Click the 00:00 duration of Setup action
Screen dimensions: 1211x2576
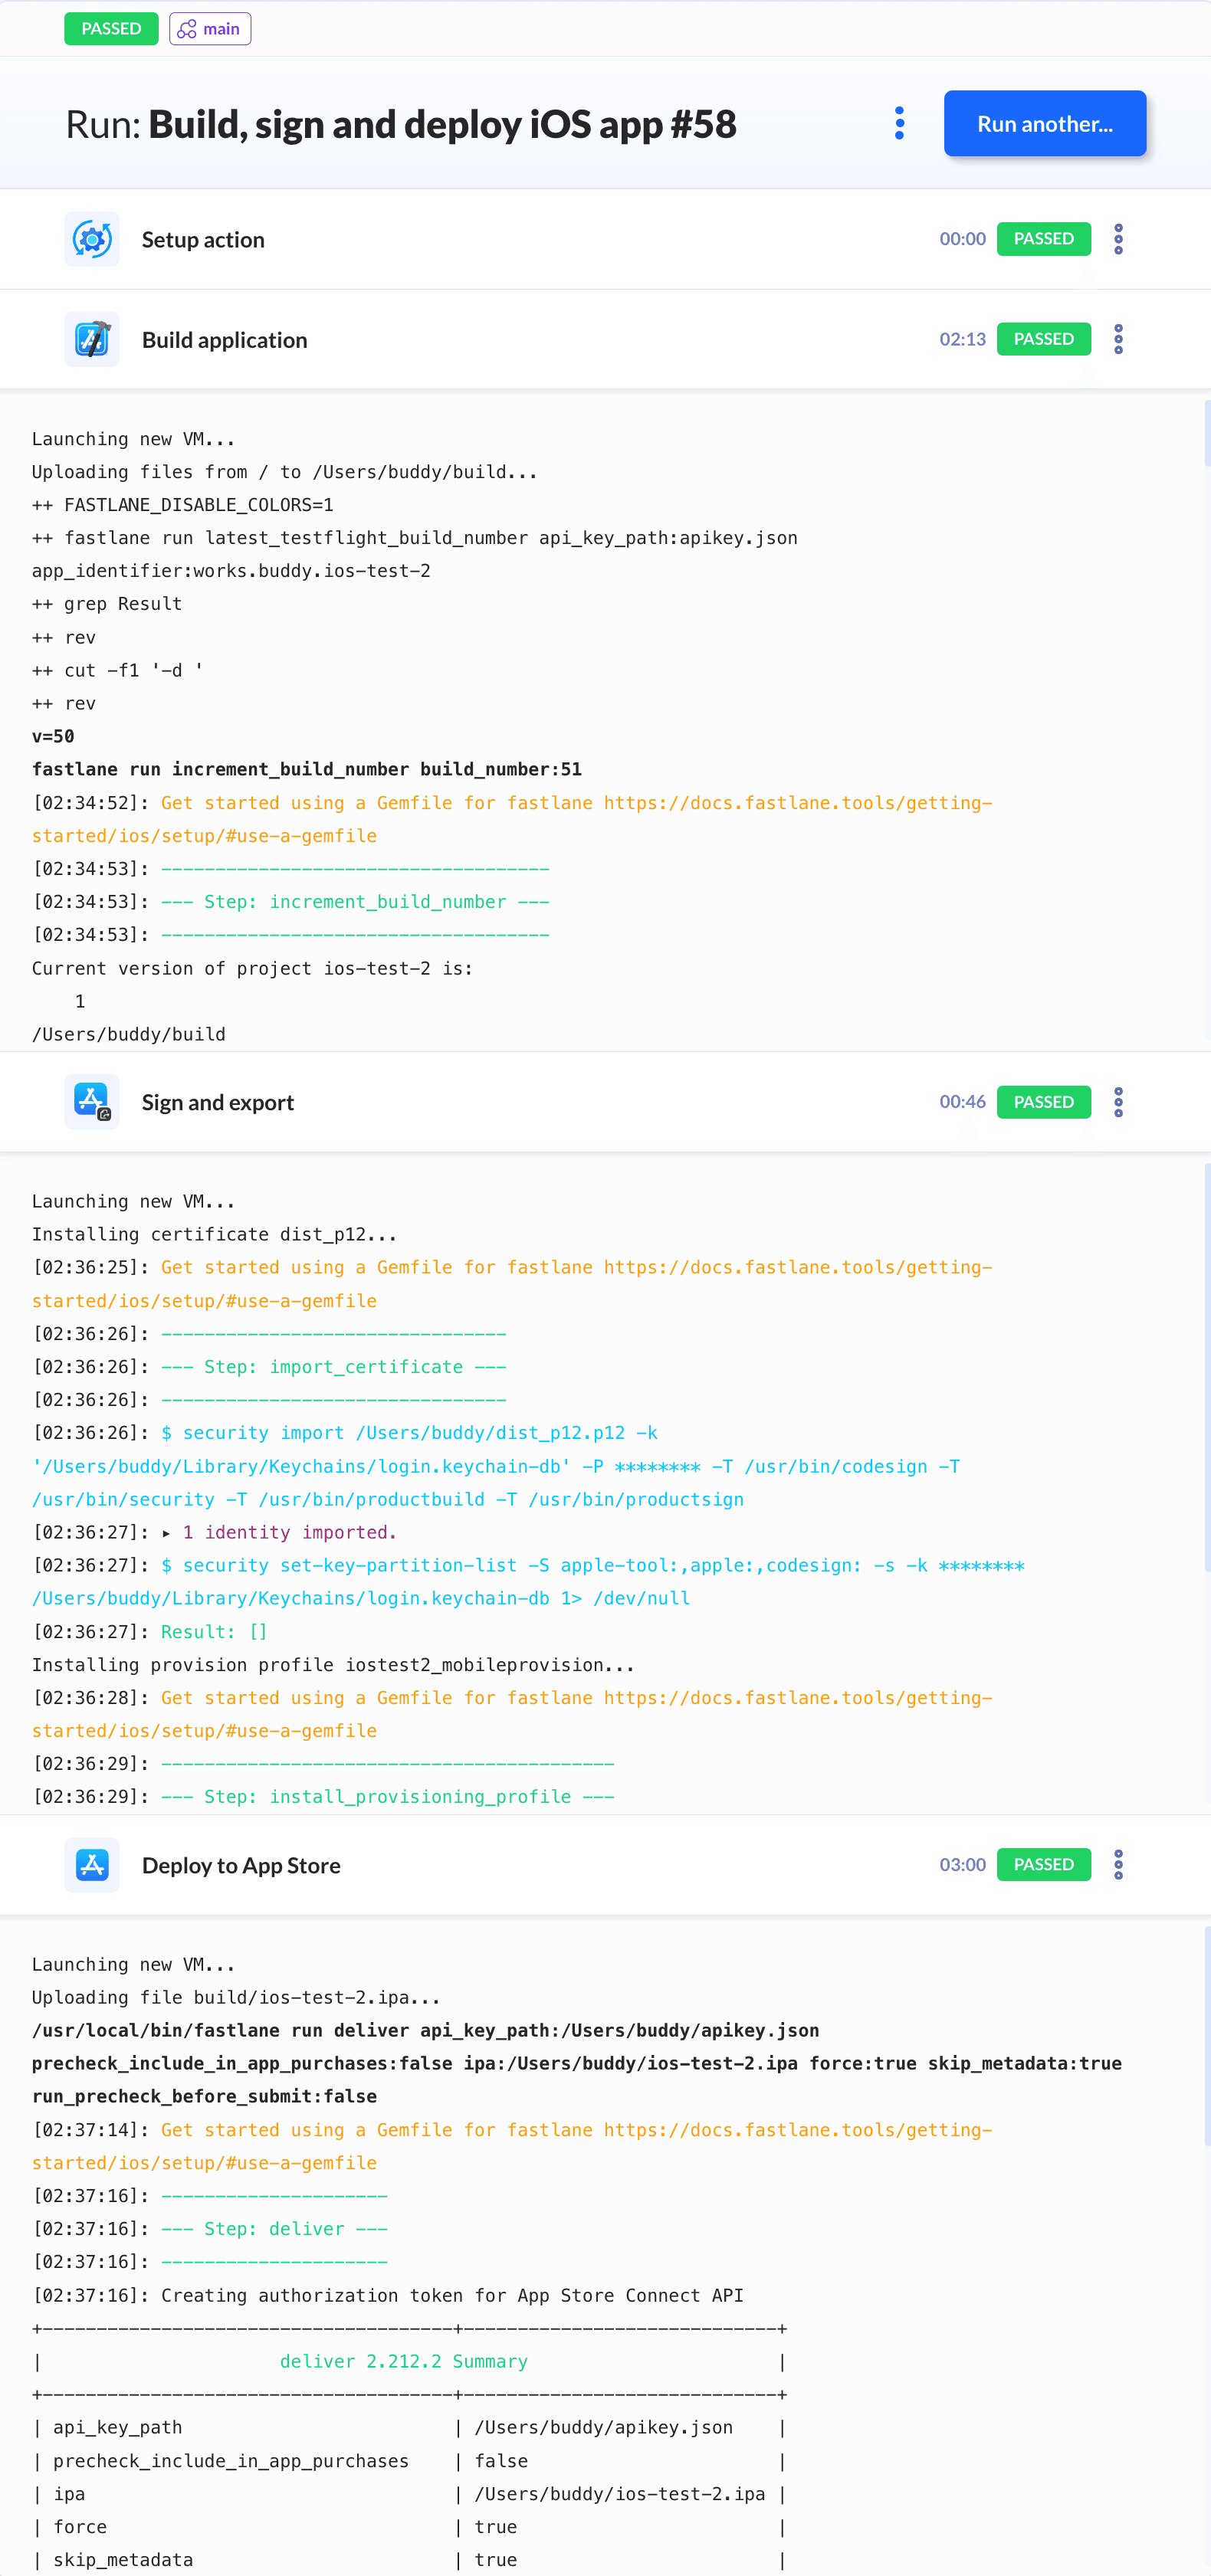962,239
